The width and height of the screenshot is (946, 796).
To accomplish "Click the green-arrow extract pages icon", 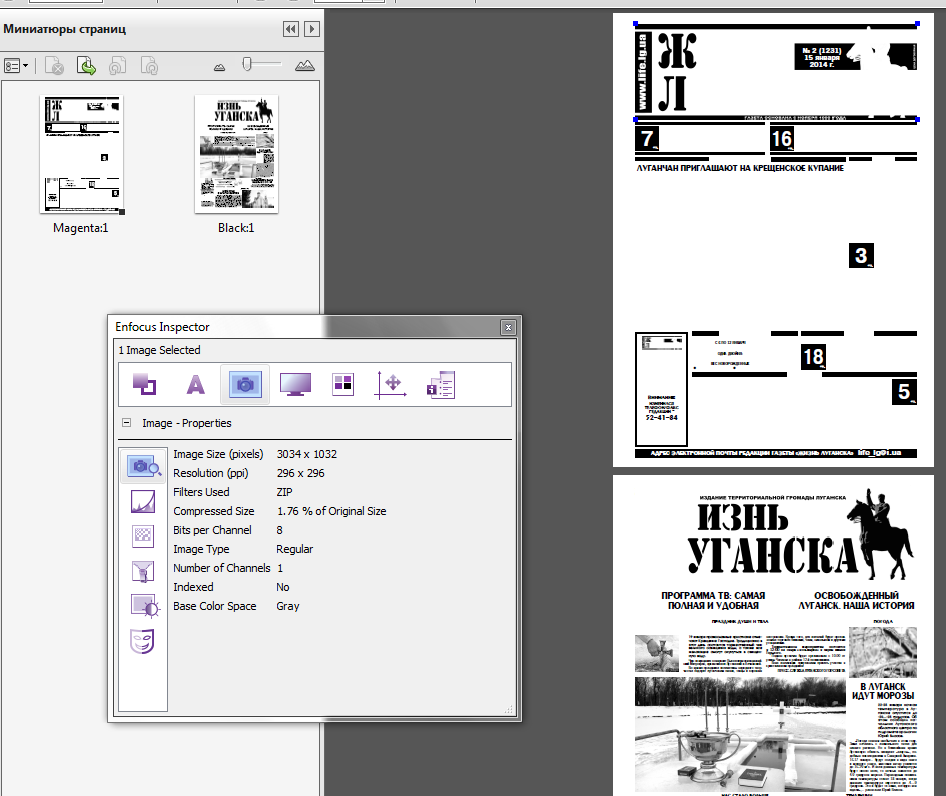I will point(86,66).
